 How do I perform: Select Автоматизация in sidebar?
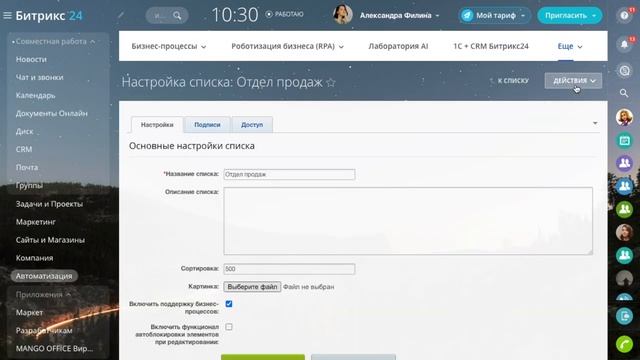pos(44,276)
